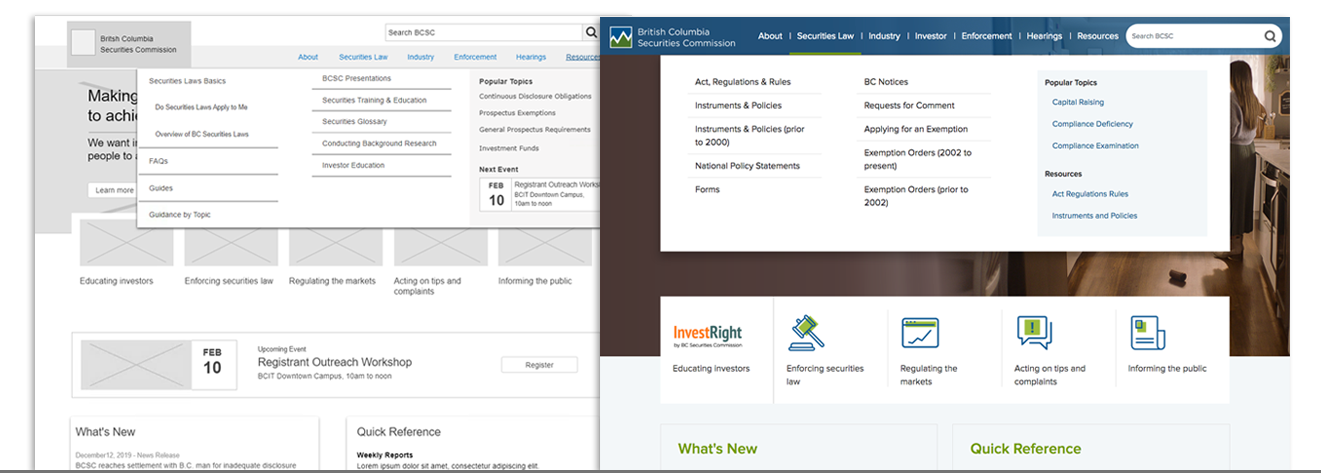Screen dimensions: 1321x473
Task: Select Securities Law in the blue header
Action: click(x=825, y=36)
